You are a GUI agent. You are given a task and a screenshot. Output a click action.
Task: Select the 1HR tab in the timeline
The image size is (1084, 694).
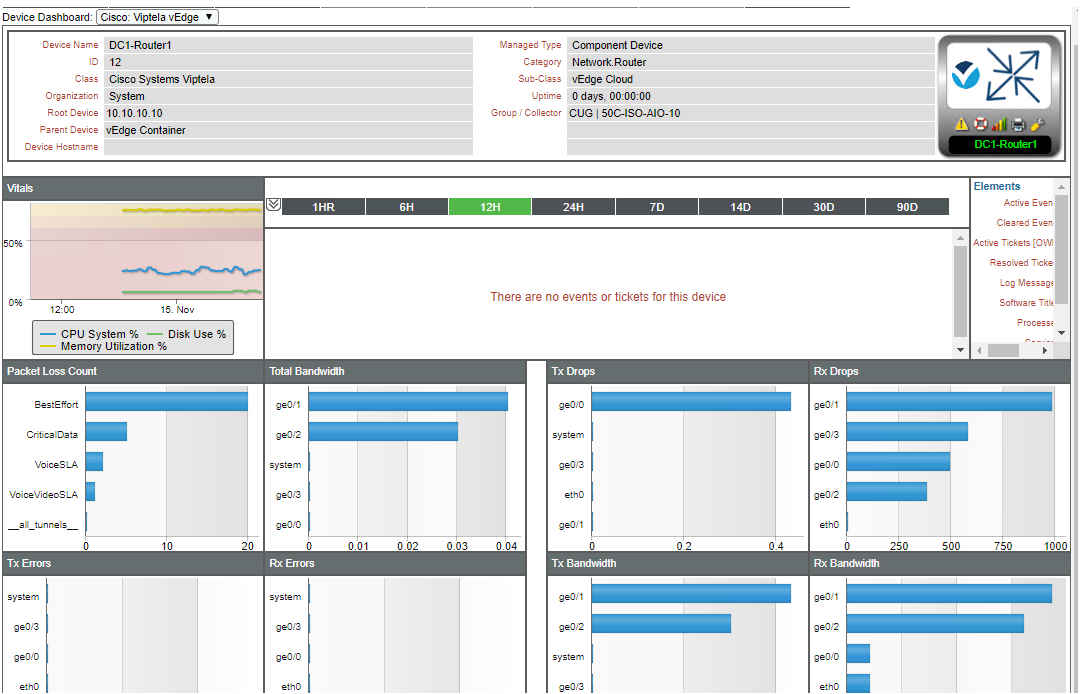click(x=322, y=206)
